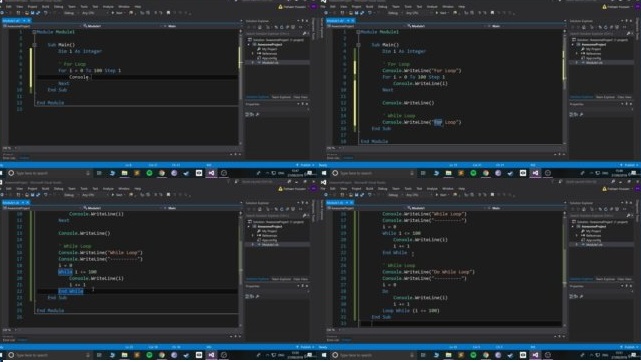
Task: Collapse Module Module1 outlining in top-left editor
Action: [x=34, y=32]
